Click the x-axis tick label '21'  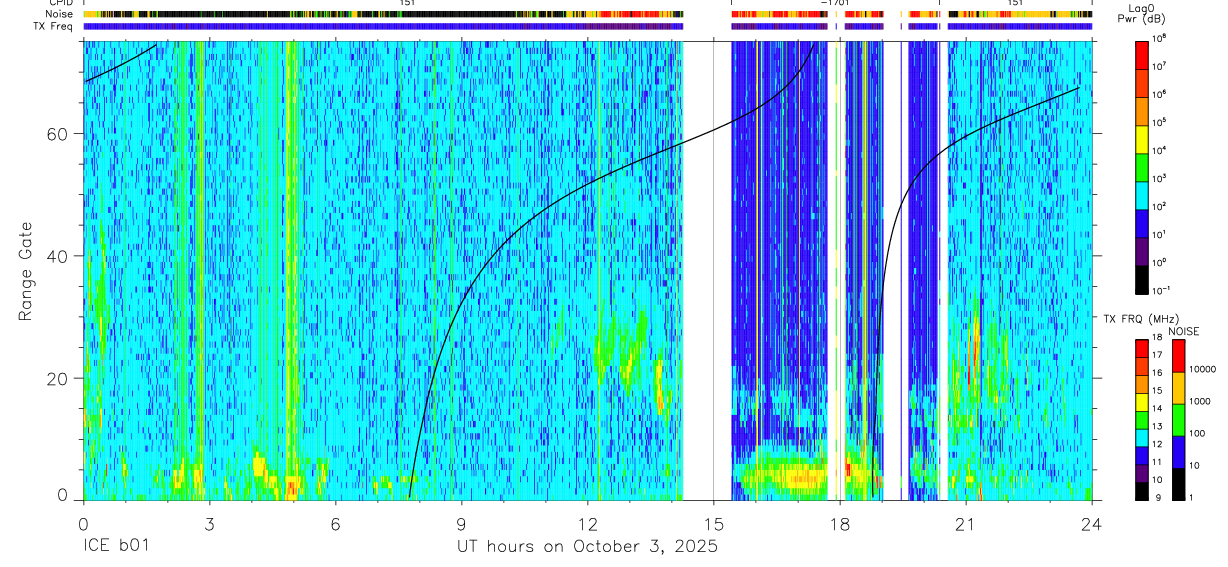[x=965, y=523]
